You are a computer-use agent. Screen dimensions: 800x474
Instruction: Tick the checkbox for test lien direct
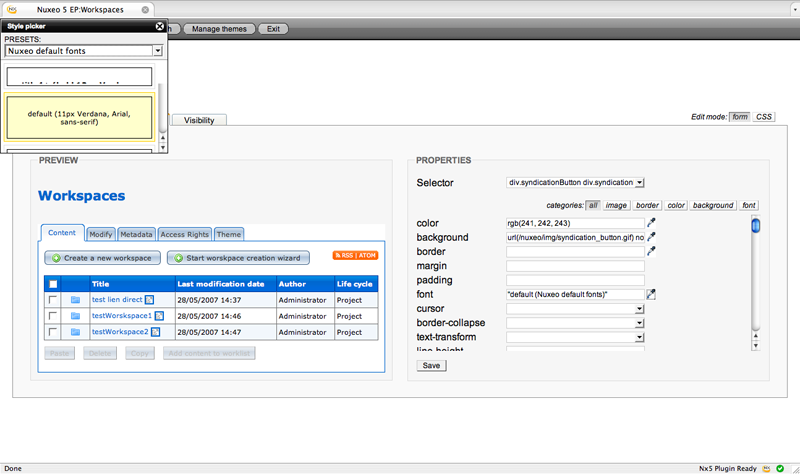[53, 300]
